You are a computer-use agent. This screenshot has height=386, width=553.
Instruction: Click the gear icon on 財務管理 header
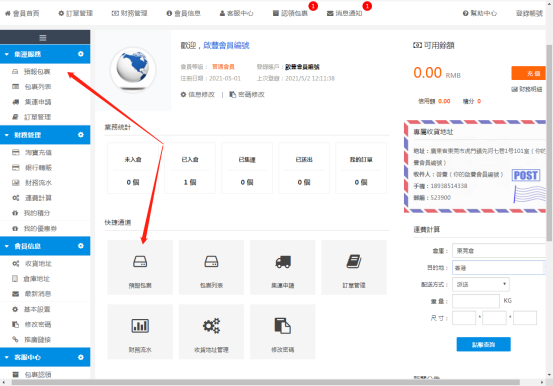pyautogui.click(x=81, y=135)
